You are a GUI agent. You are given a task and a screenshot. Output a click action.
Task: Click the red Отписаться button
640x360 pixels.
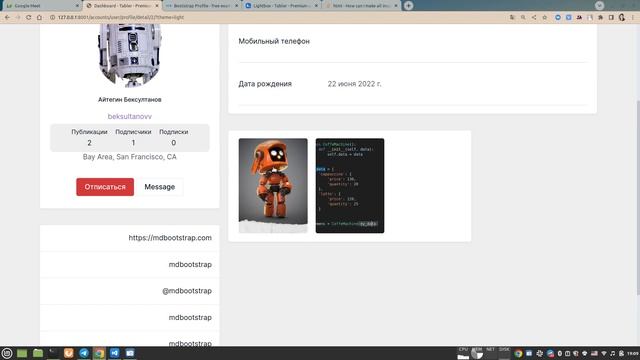click(105, 187)
